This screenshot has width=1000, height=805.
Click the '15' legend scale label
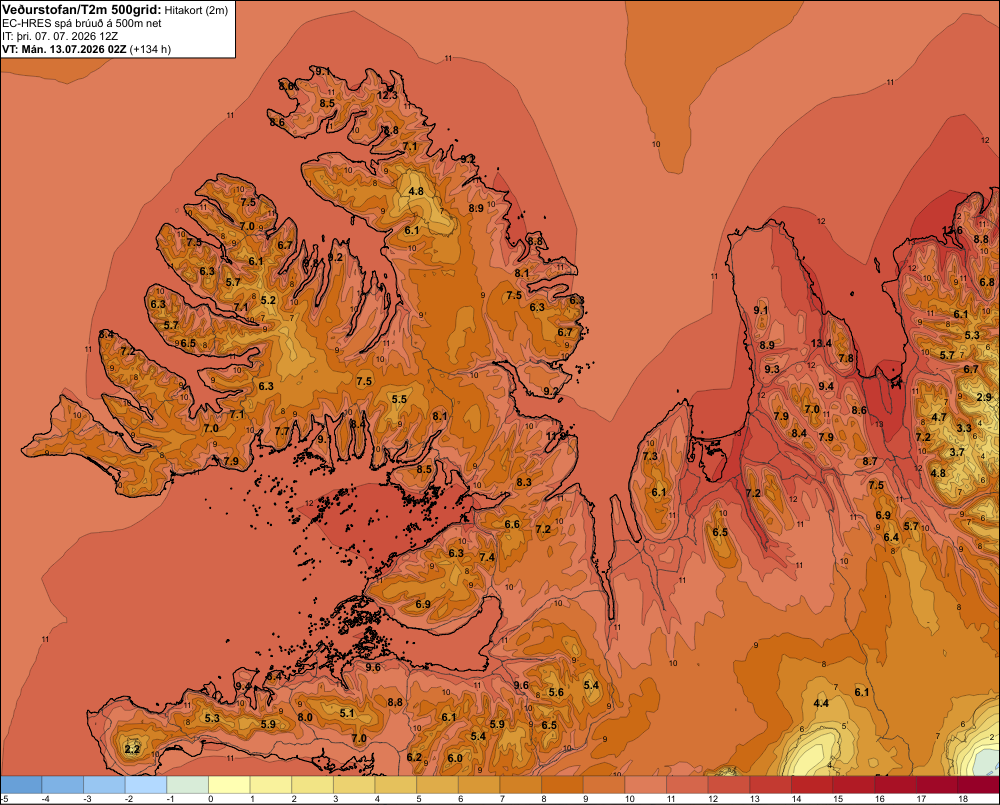pyautogui.click(x=838, y=799)
